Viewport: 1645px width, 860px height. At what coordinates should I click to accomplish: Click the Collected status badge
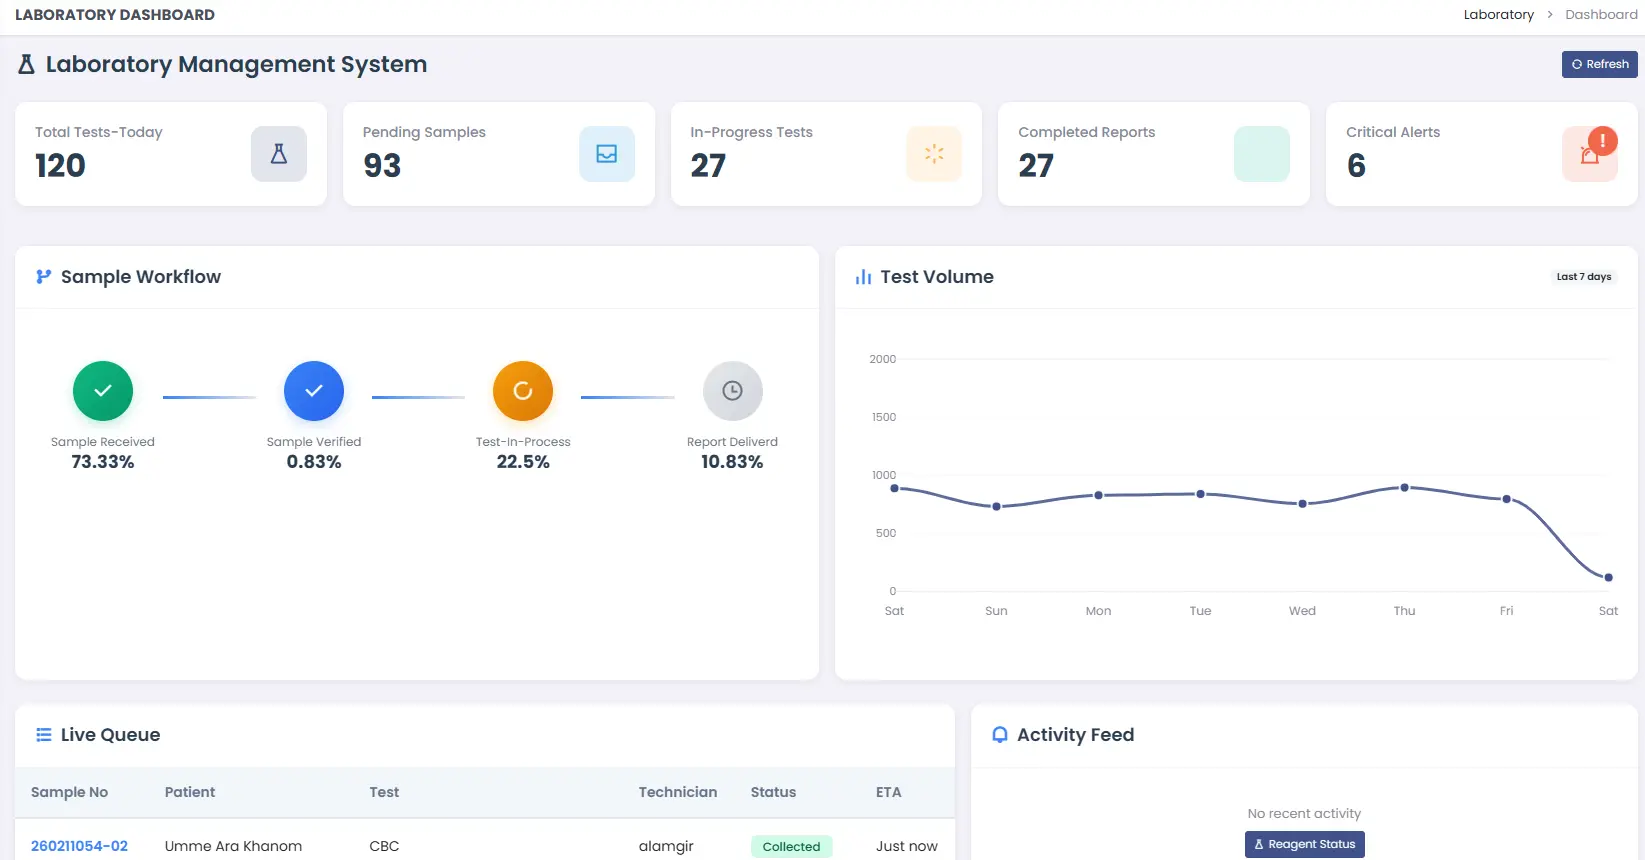tap(791, 846)
